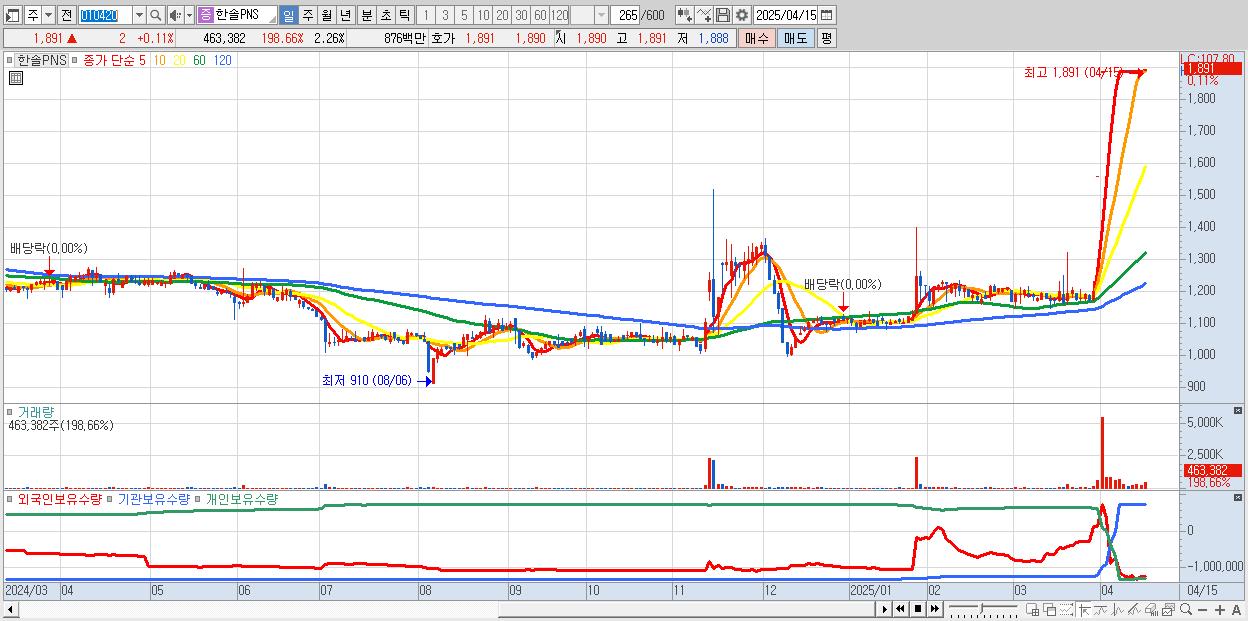This screenshot has width=1248, height=621.
Task: Click the 매도 sell button
Action: (795, 38)
